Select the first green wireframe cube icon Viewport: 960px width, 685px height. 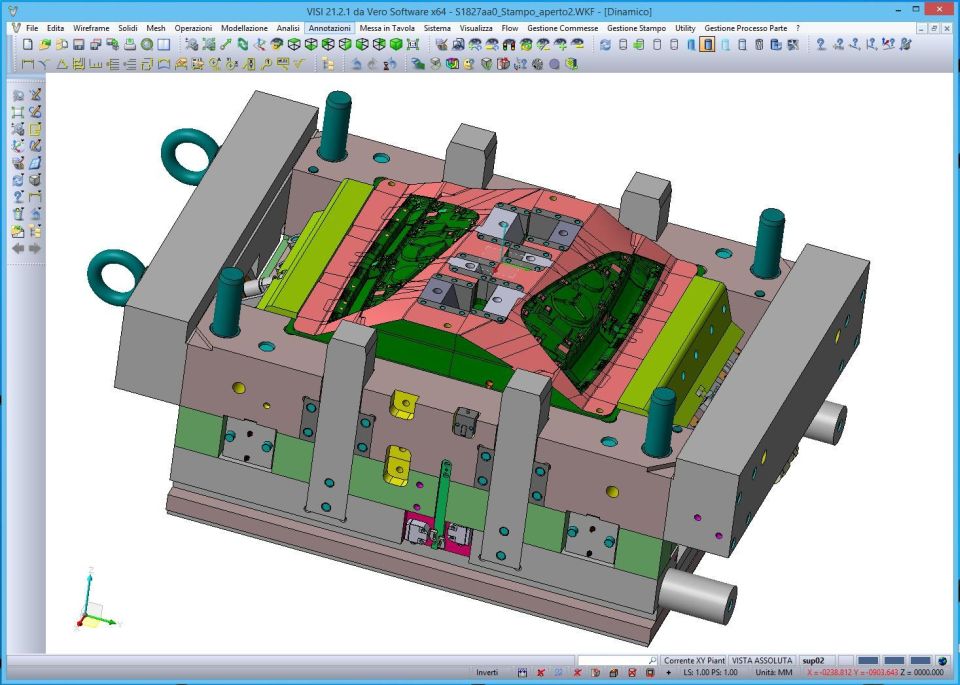pos(294,44)
